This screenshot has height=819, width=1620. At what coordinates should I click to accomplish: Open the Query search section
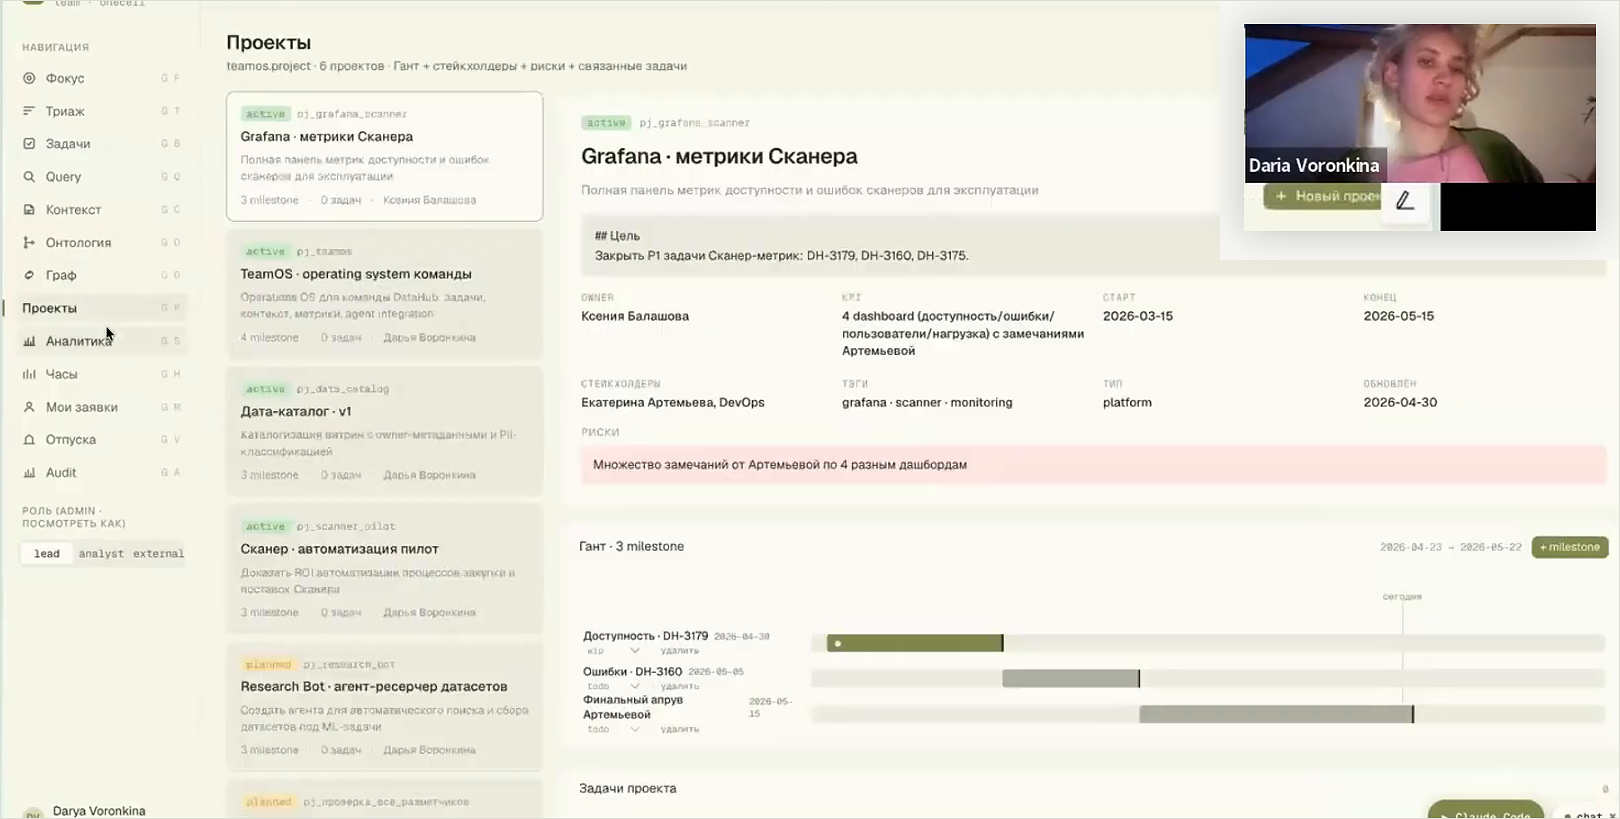click(63, 177)
